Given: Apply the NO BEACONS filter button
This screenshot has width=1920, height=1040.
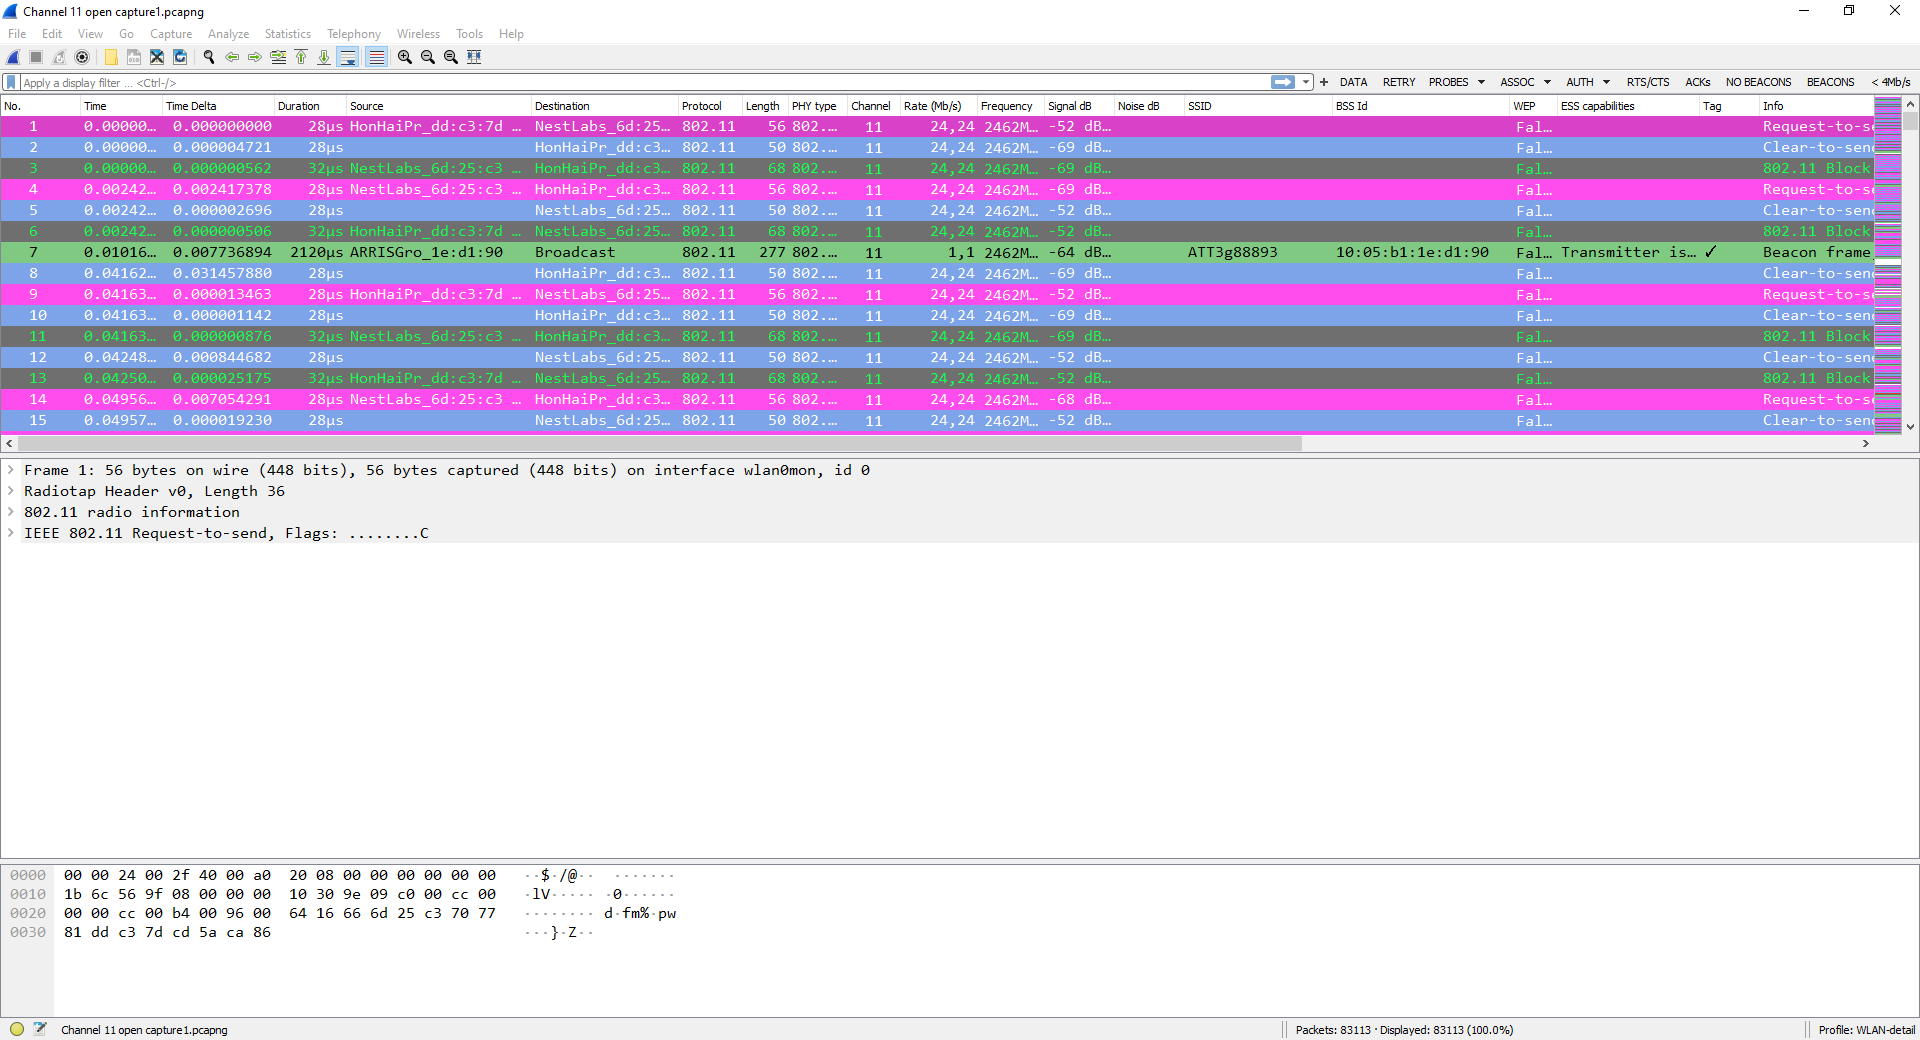Looking at the screenshot, I should pyautogui.click(x=1758, y=82).
